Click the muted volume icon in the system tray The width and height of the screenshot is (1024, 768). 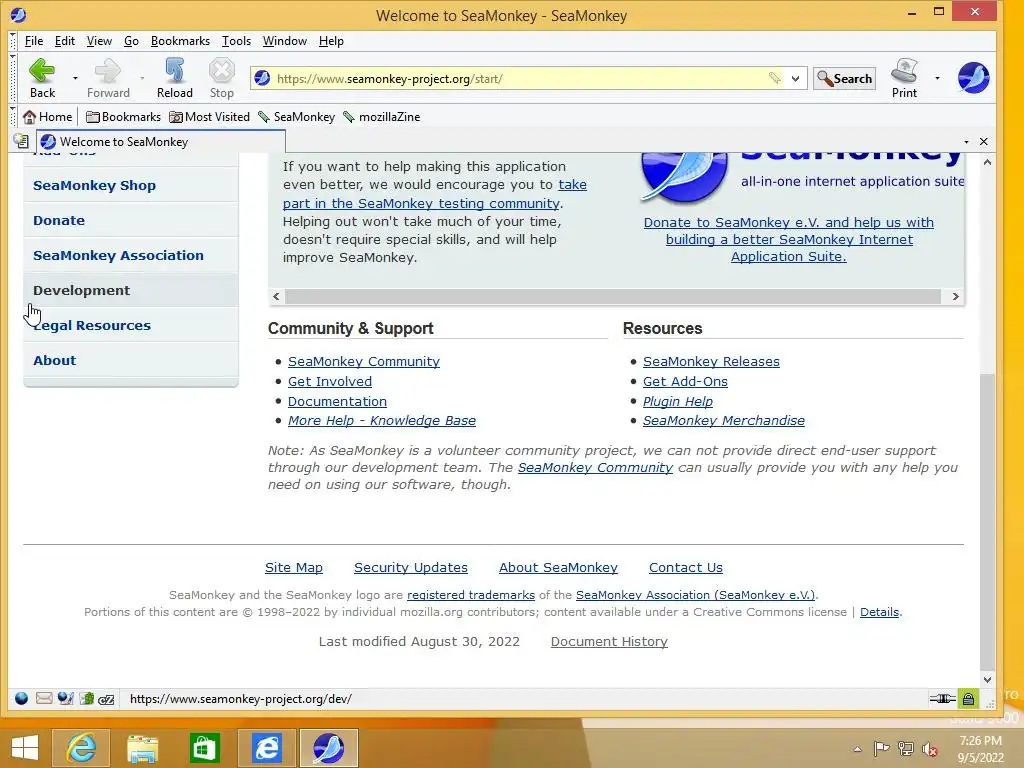point(930,749)
